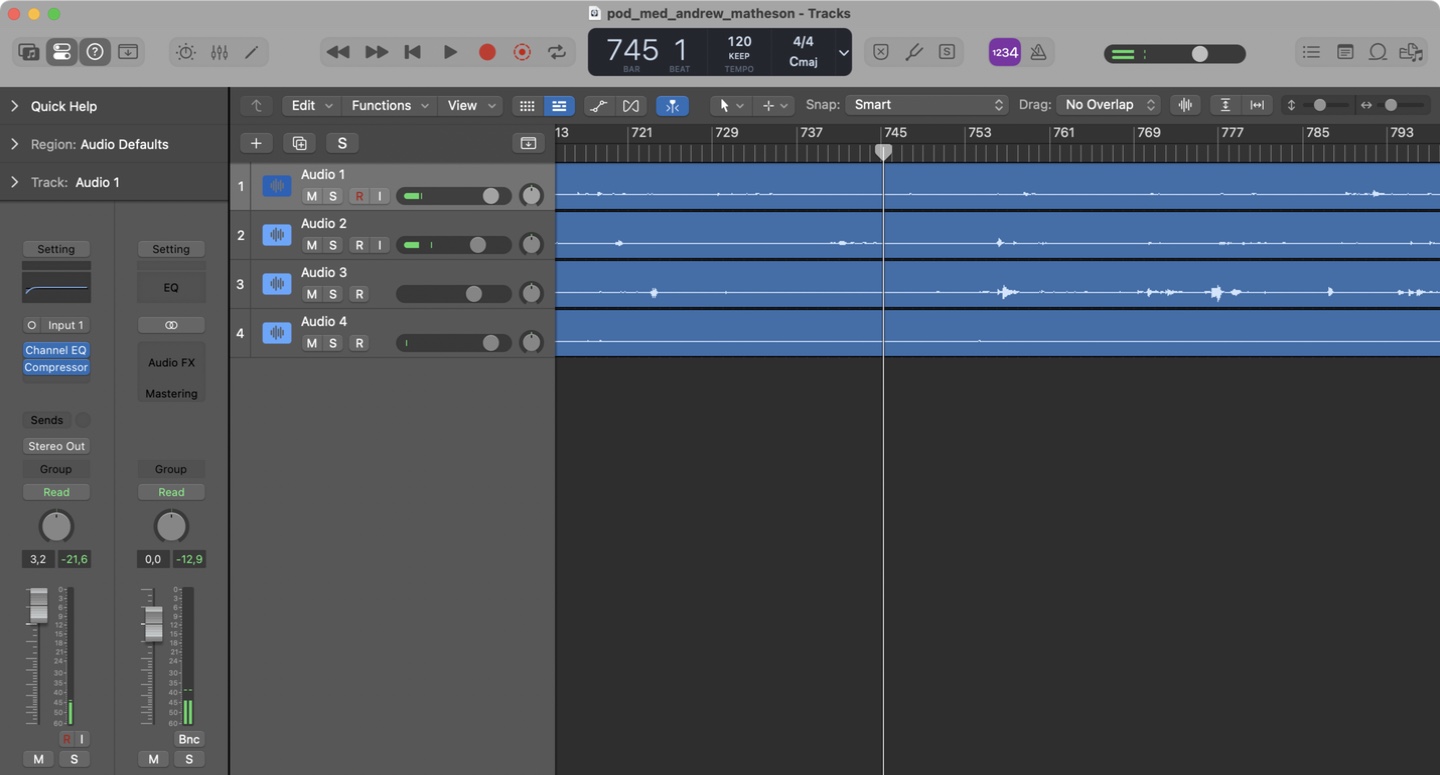
Task: Expand the Quick Help section
Action: click(15, 106)
